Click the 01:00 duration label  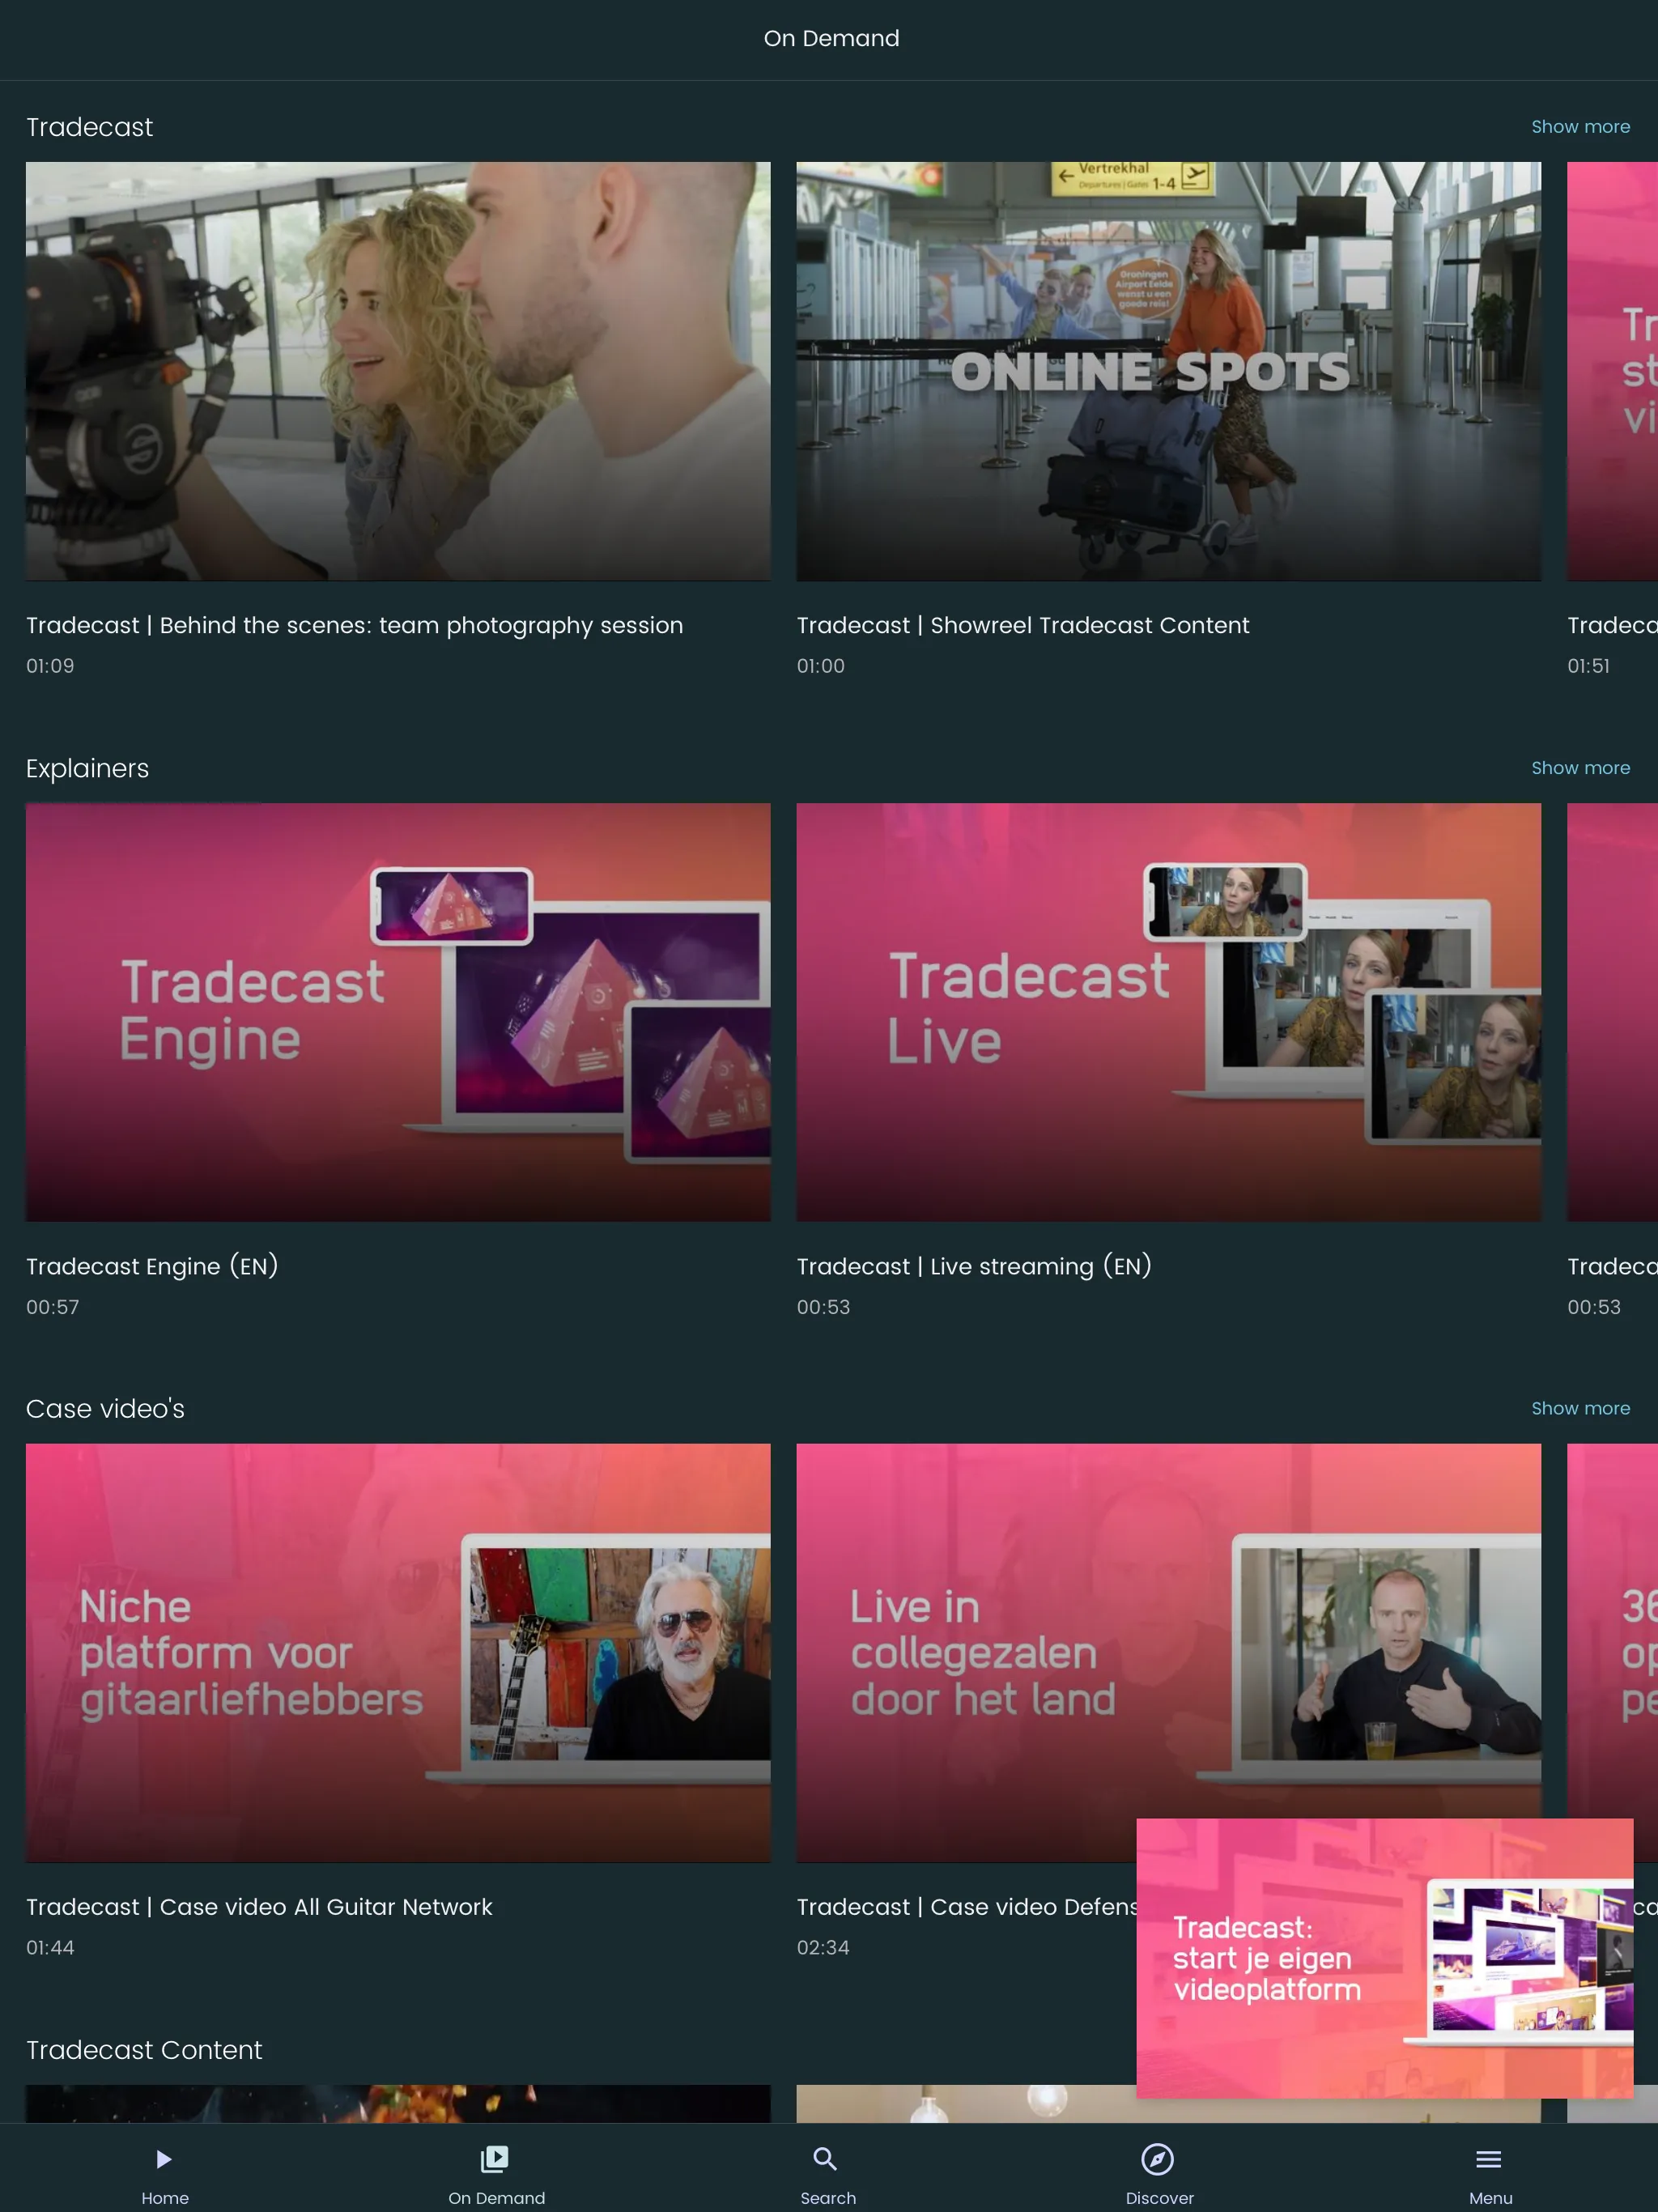click(x=820, y=666)
